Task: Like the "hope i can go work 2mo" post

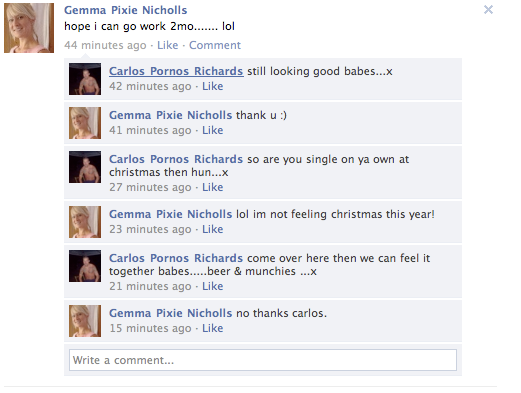Action: pos(167,45)
